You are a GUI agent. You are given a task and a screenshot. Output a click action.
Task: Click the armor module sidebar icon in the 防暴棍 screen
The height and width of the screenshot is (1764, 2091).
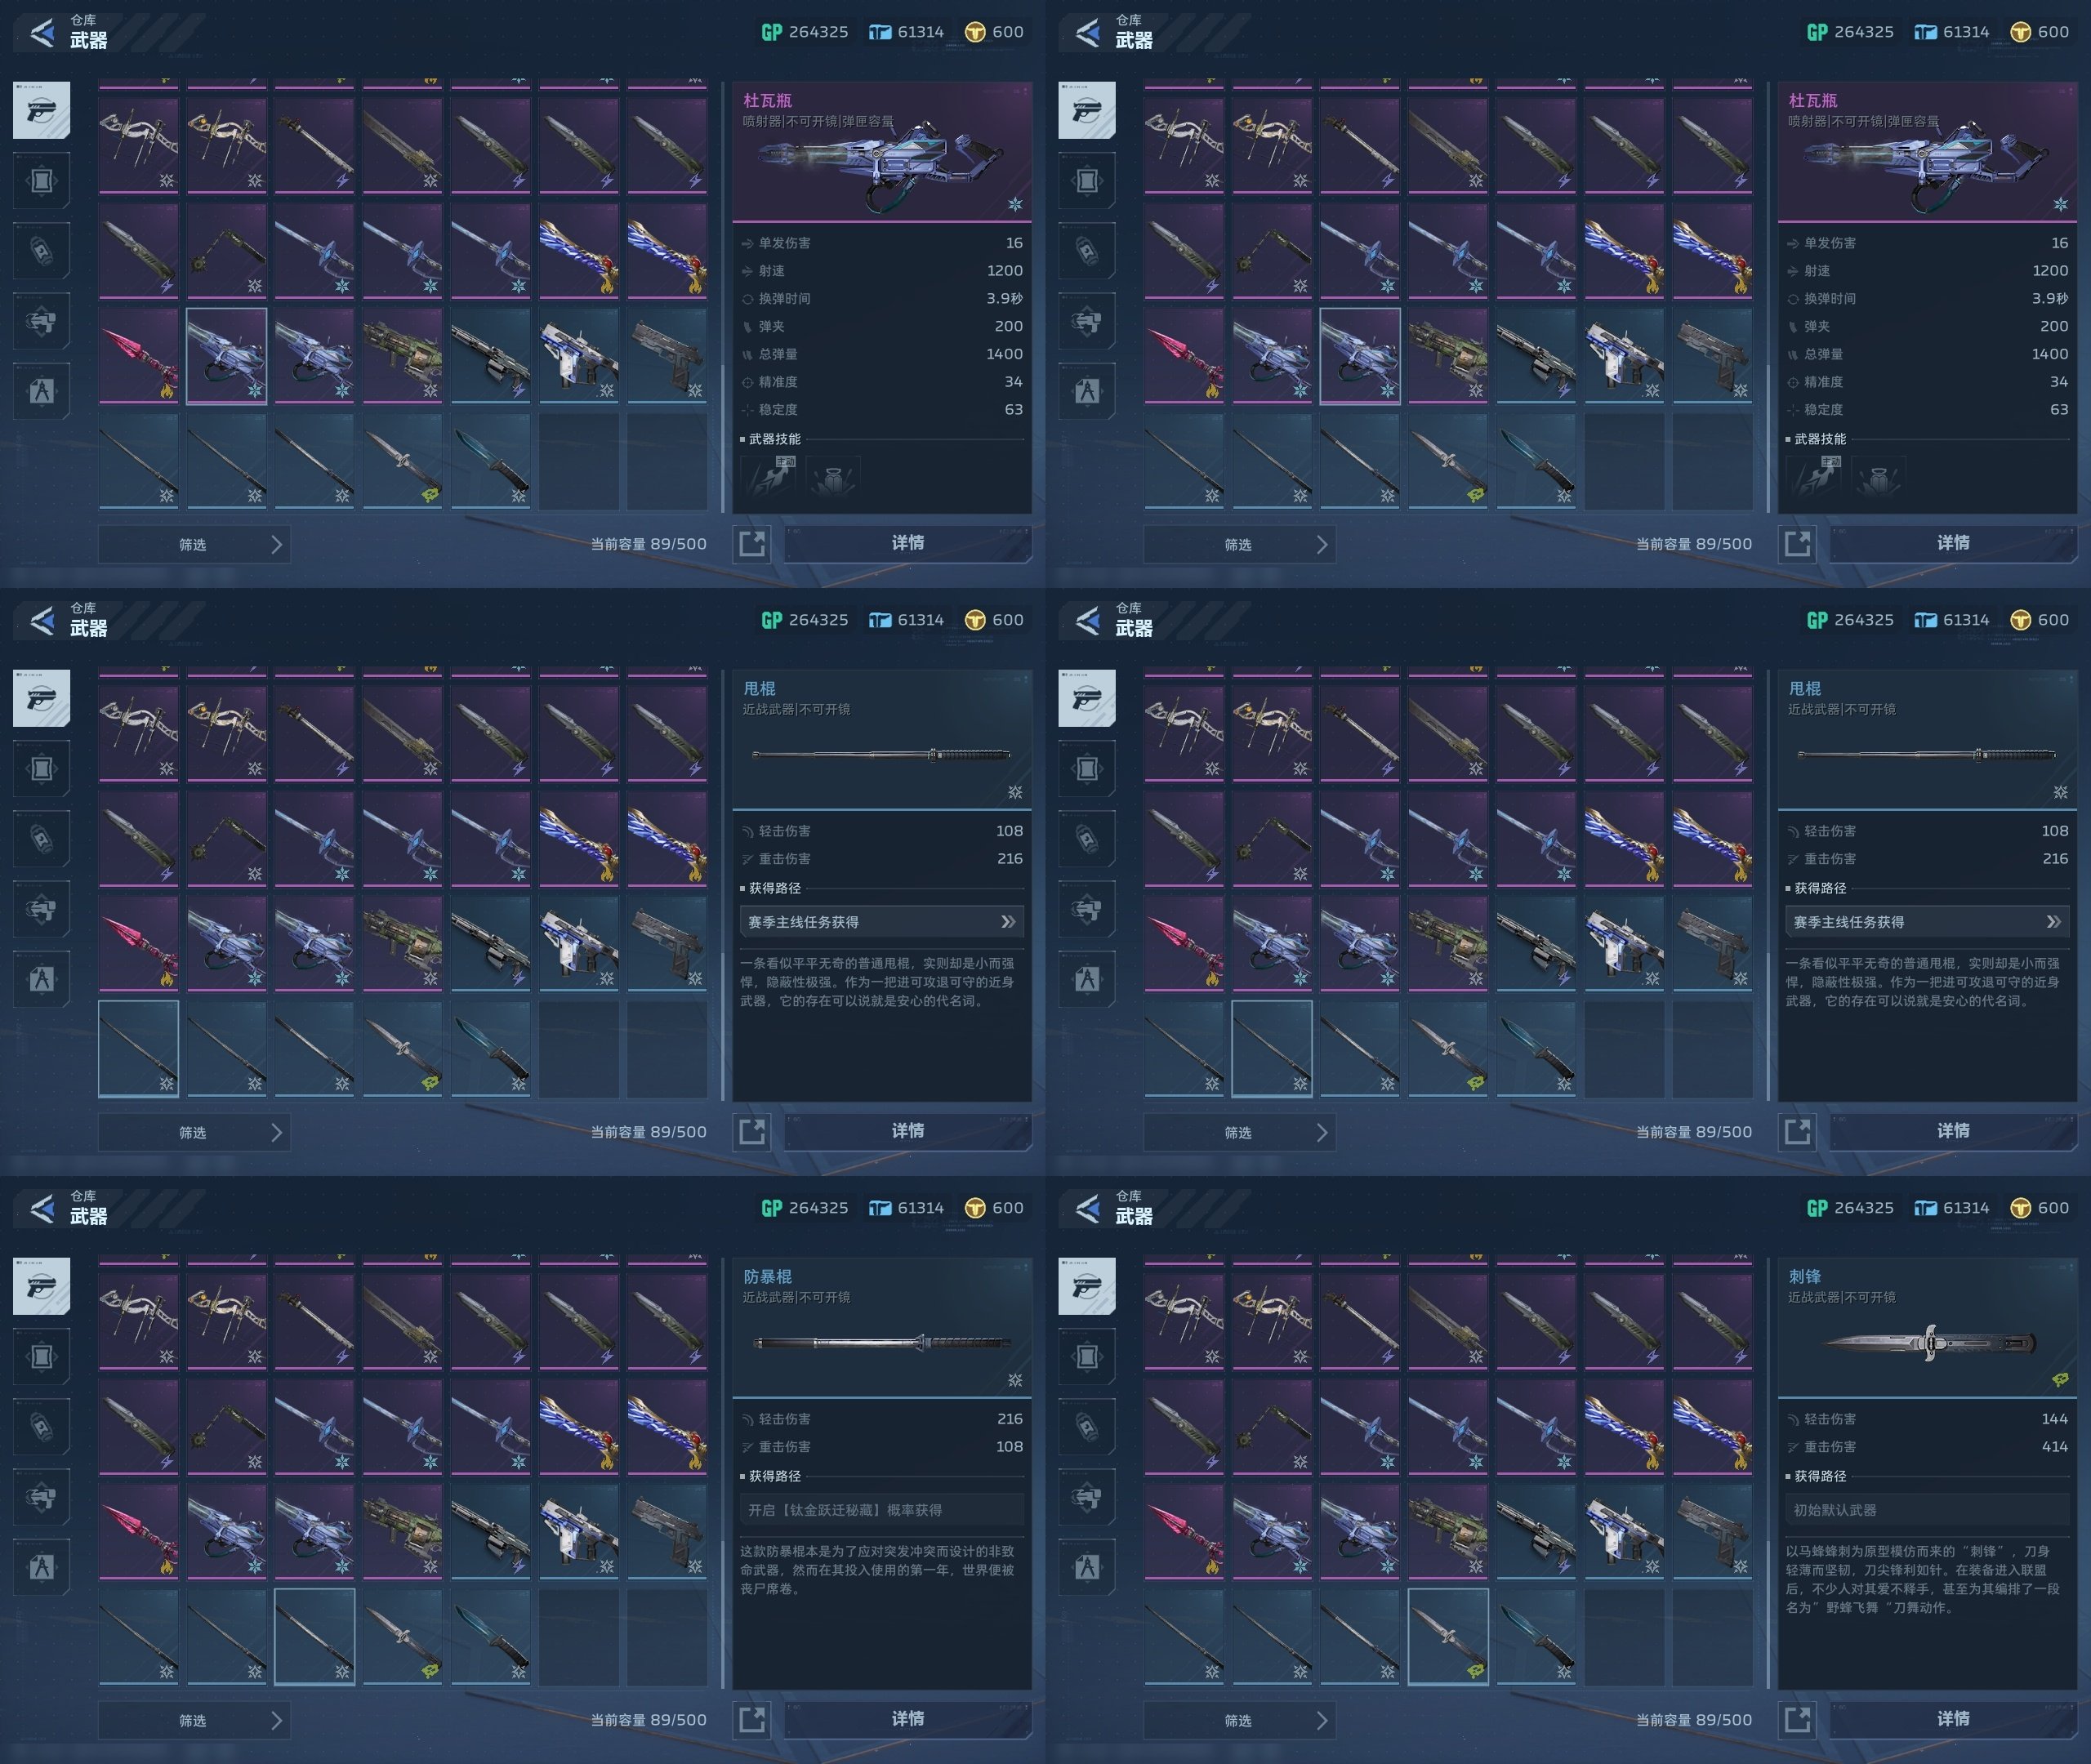pos(41,1356)
